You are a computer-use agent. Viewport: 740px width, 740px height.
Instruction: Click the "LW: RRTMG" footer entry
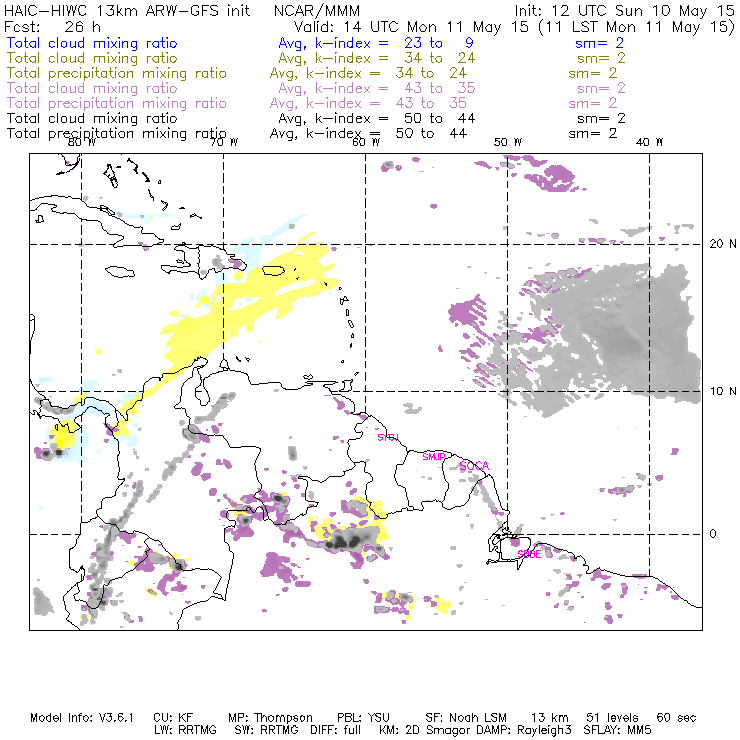tap(185, 730)
